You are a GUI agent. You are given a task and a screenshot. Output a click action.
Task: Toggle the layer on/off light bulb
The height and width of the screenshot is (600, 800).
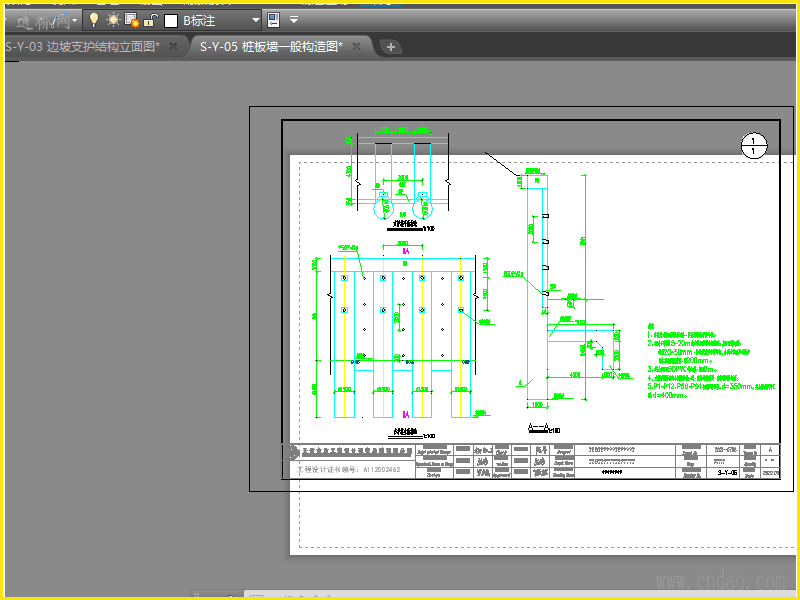point(94,20)
